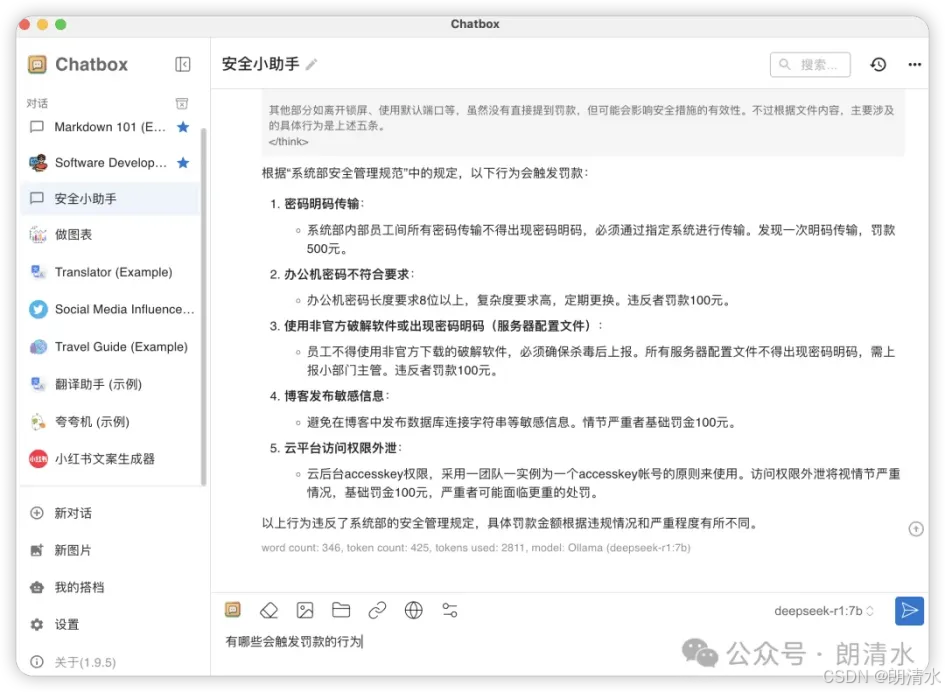This screenshot has height=692, width=945.
Task: Open the 做图表 conversation
Action: coord(110,234)
